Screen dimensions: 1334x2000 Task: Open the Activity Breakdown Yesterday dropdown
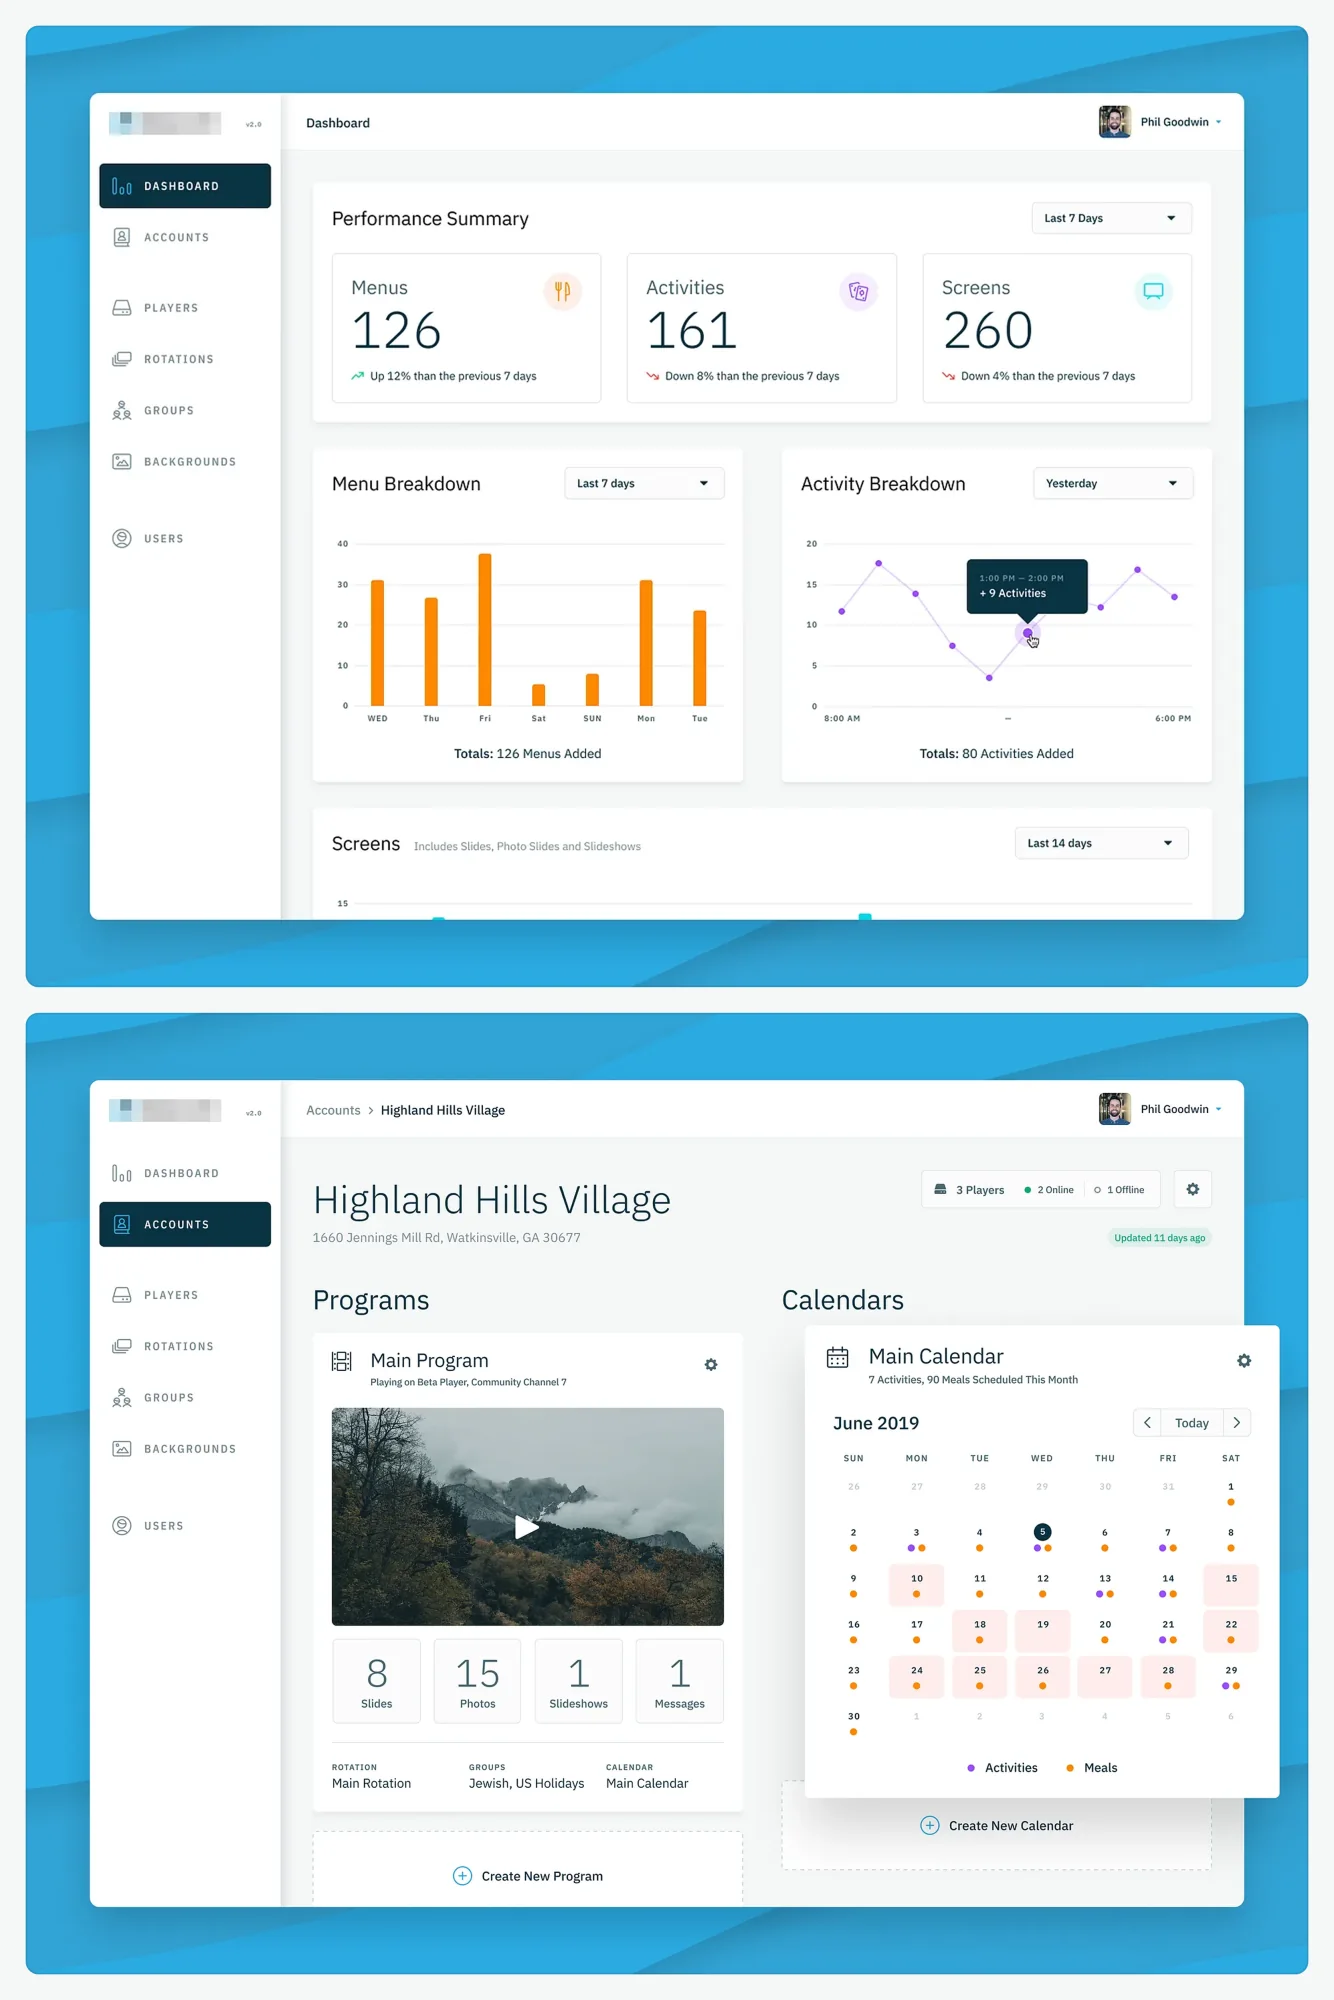coord(1112,483)
